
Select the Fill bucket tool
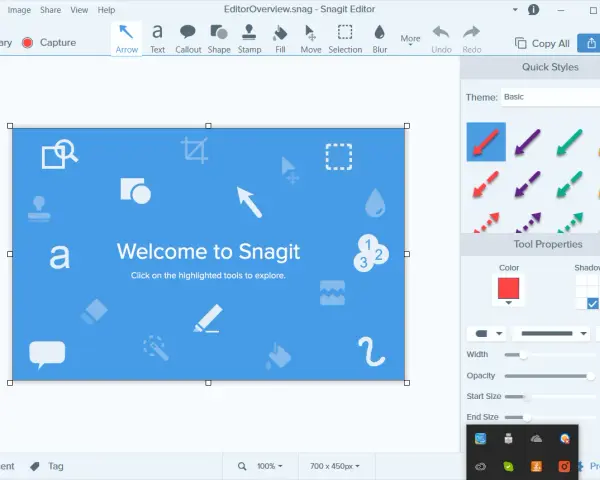click(280, 39)
